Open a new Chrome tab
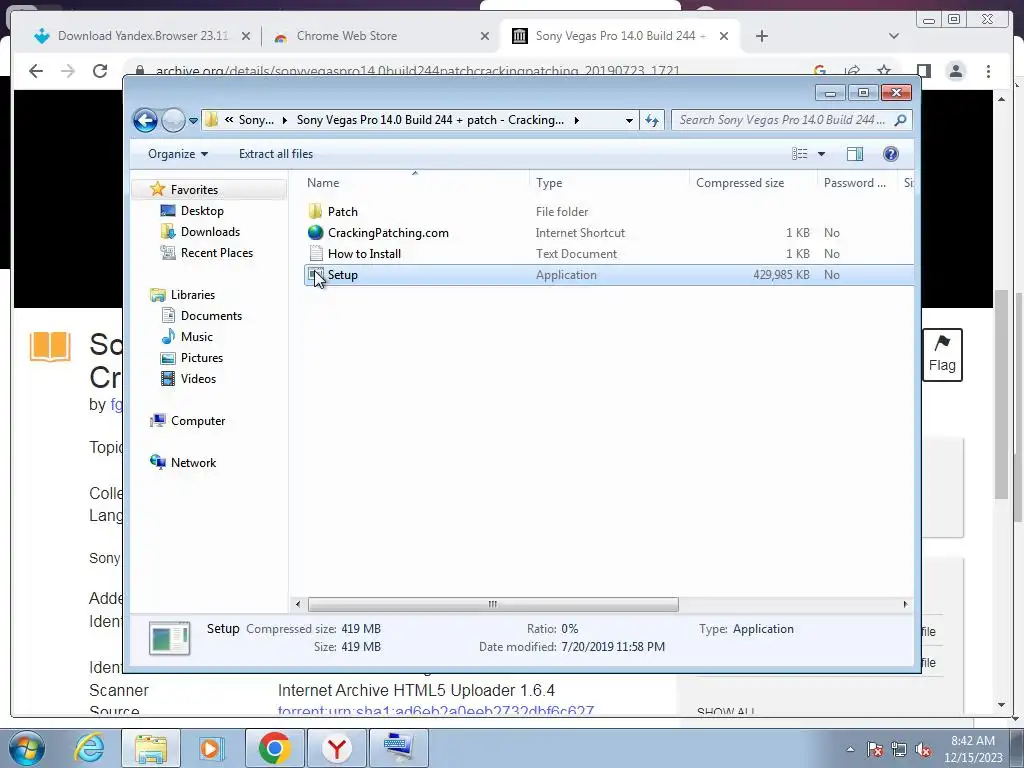Screen dimensions: 1024x768 click(761, 36)
